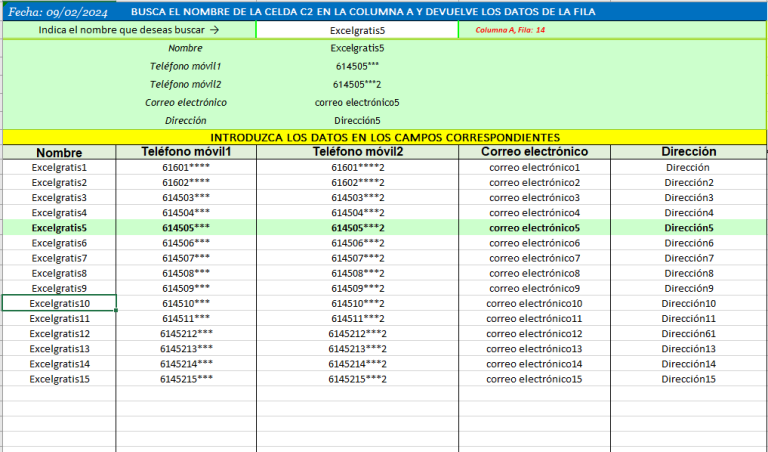
Task: Select the italic 'Teléfono móvil1' label
Action: coord(185,66)
